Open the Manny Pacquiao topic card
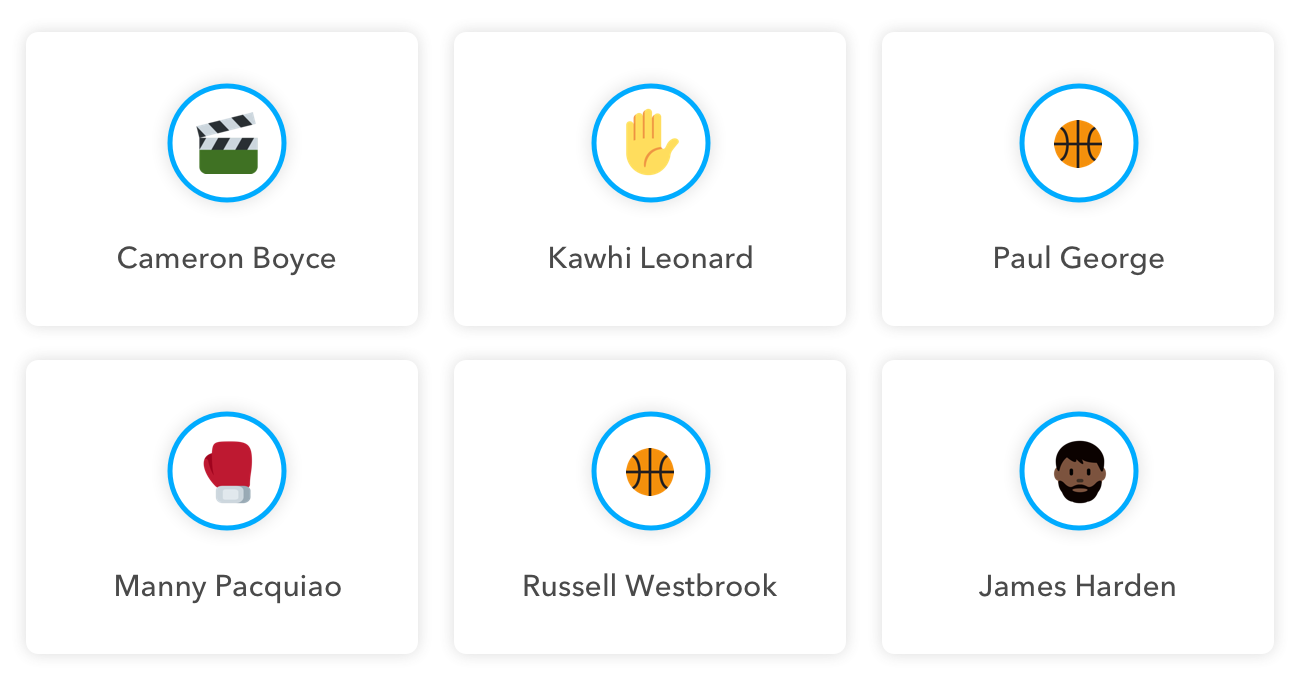Screen dimensions: 1300x686 point(222,507)
